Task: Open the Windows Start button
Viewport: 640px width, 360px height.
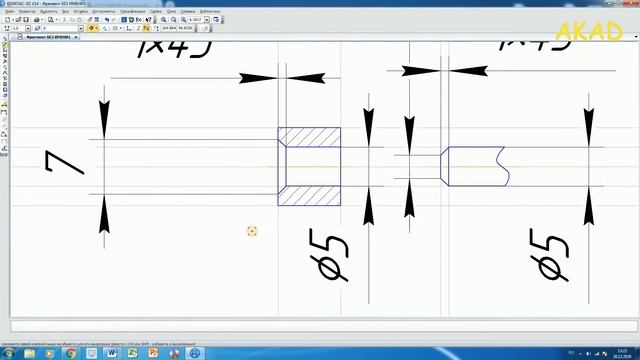Action: coord(8,353)
